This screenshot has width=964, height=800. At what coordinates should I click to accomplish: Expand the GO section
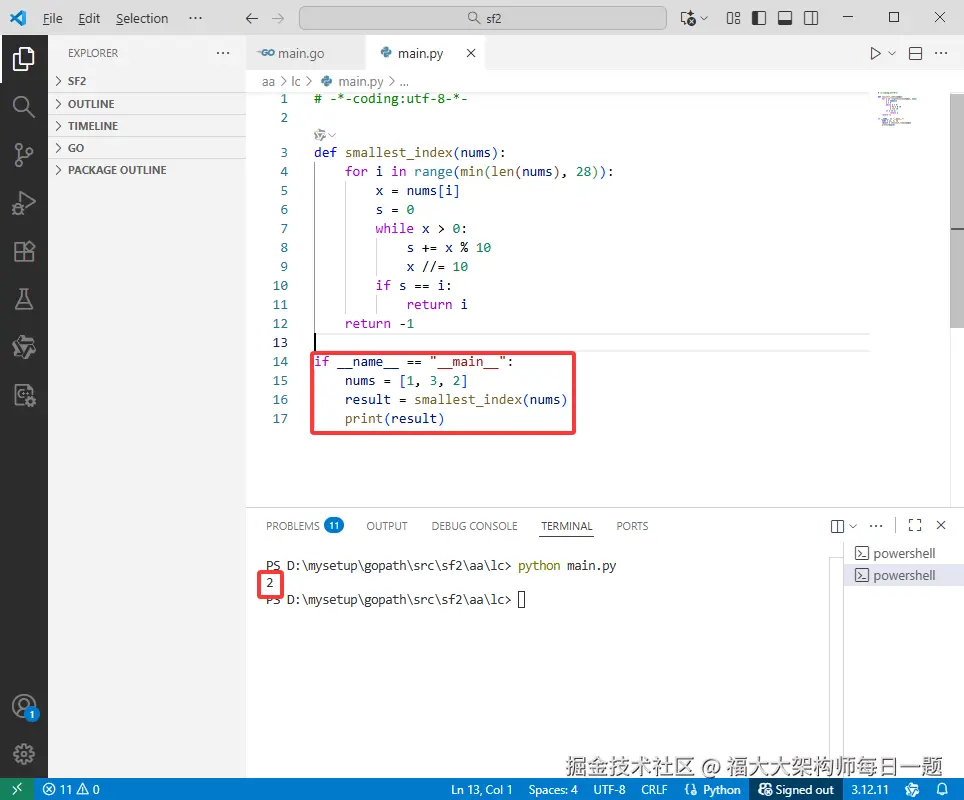point(147,148)
